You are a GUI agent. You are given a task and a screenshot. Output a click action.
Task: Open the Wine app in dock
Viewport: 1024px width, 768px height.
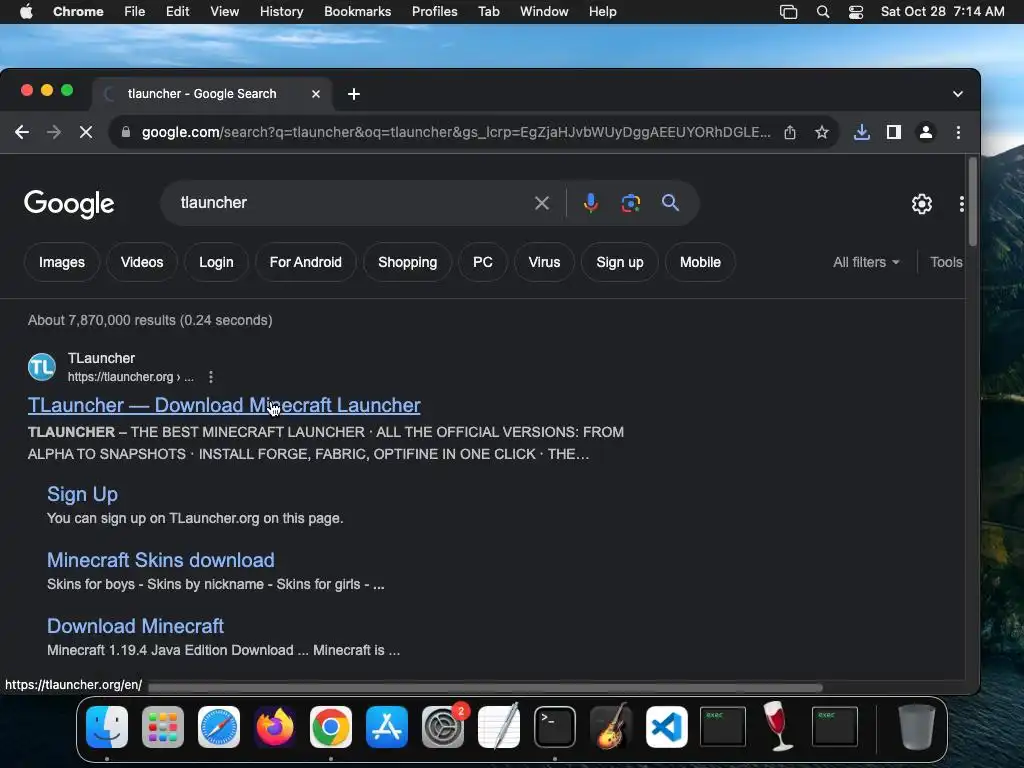point(778,726)
